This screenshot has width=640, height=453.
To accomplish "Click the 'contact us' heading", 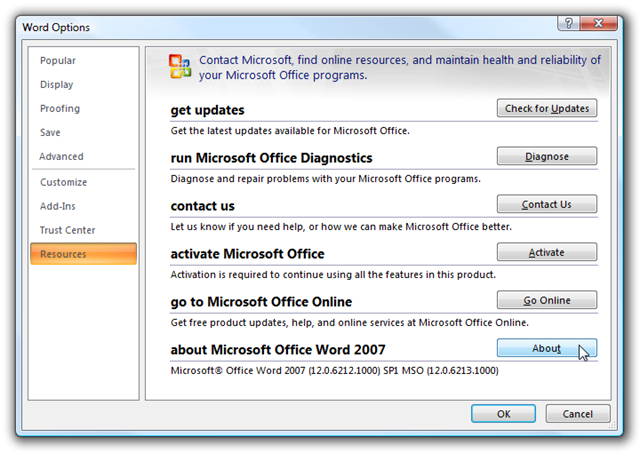I will [x=202, y=206].
